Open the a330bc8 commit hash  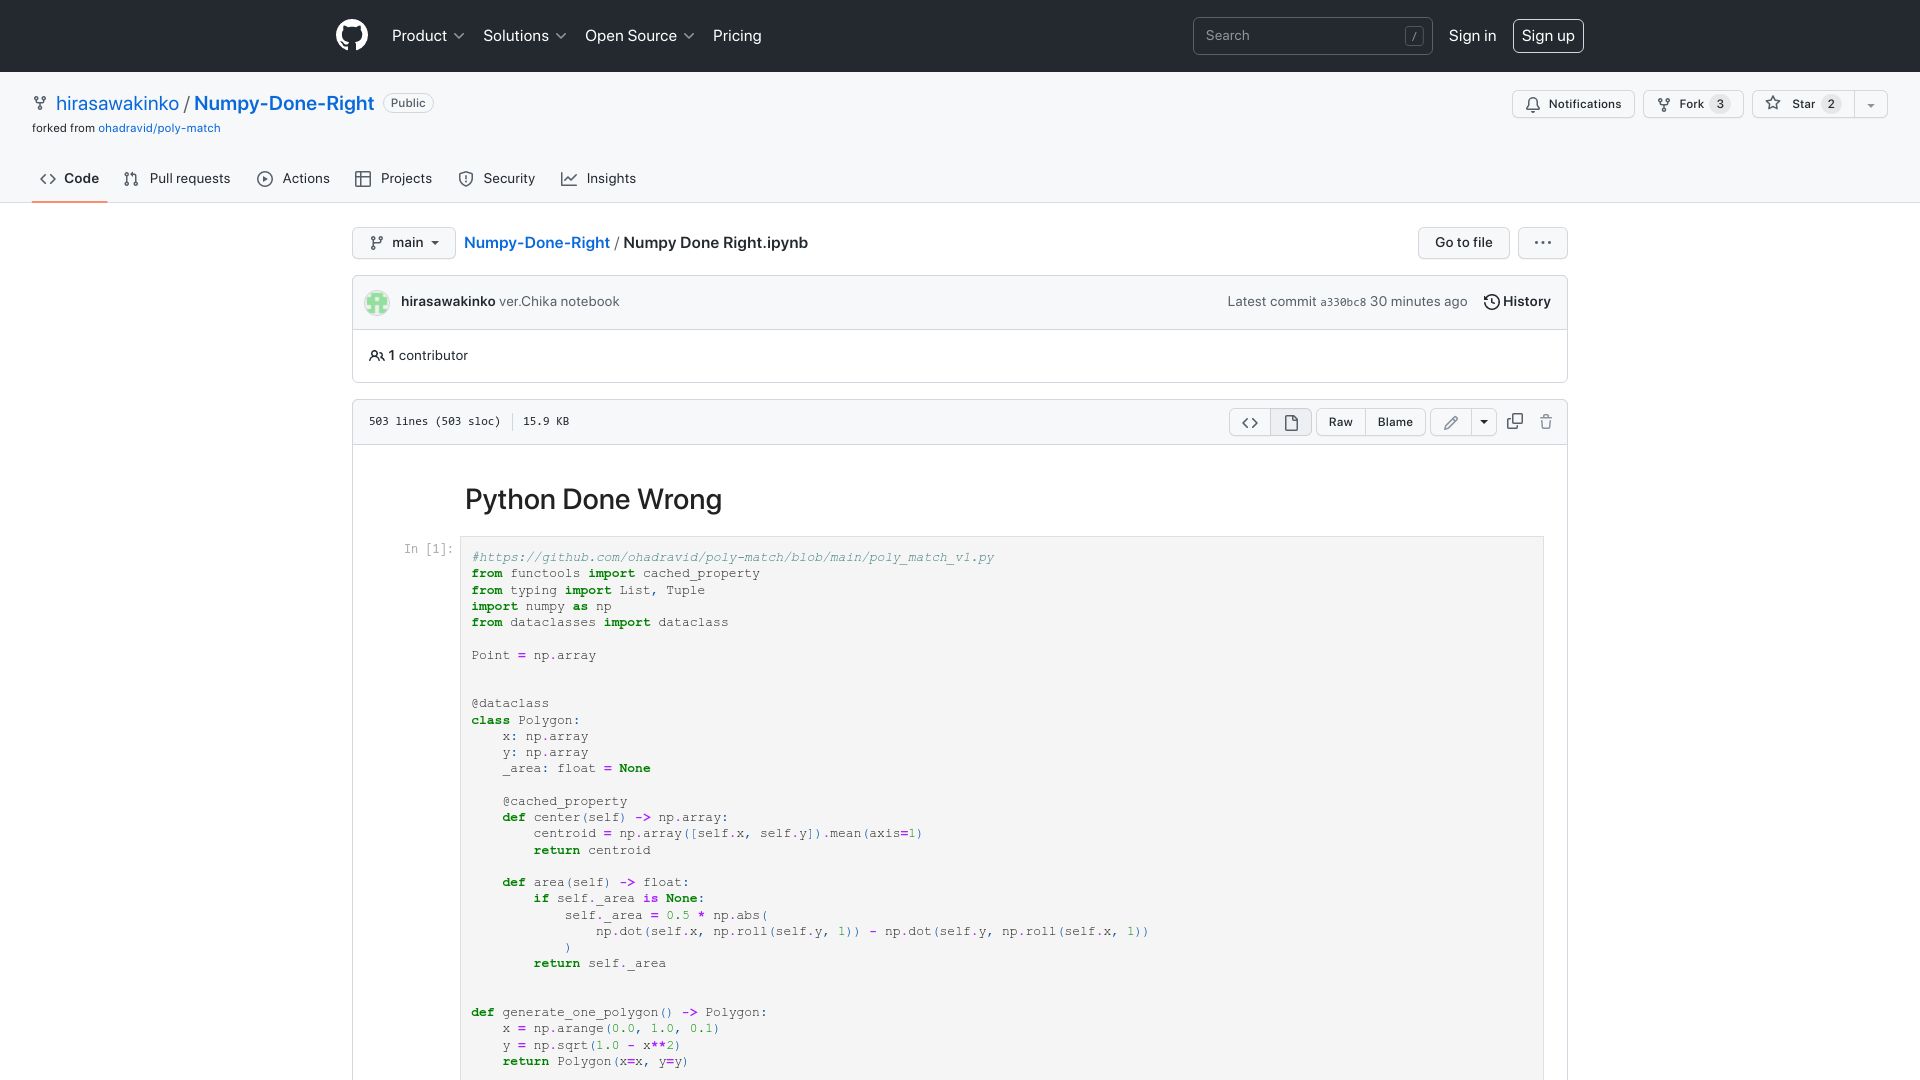1343,302
